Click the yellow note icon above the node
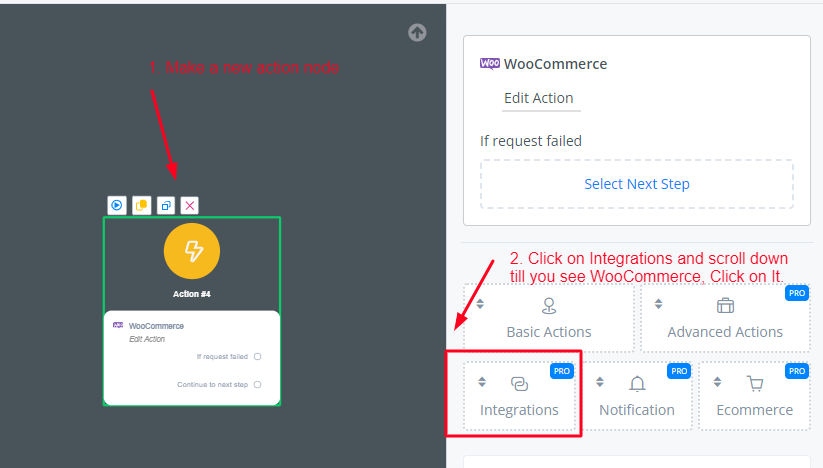This screenshot has height=468, width=823. 142,205
